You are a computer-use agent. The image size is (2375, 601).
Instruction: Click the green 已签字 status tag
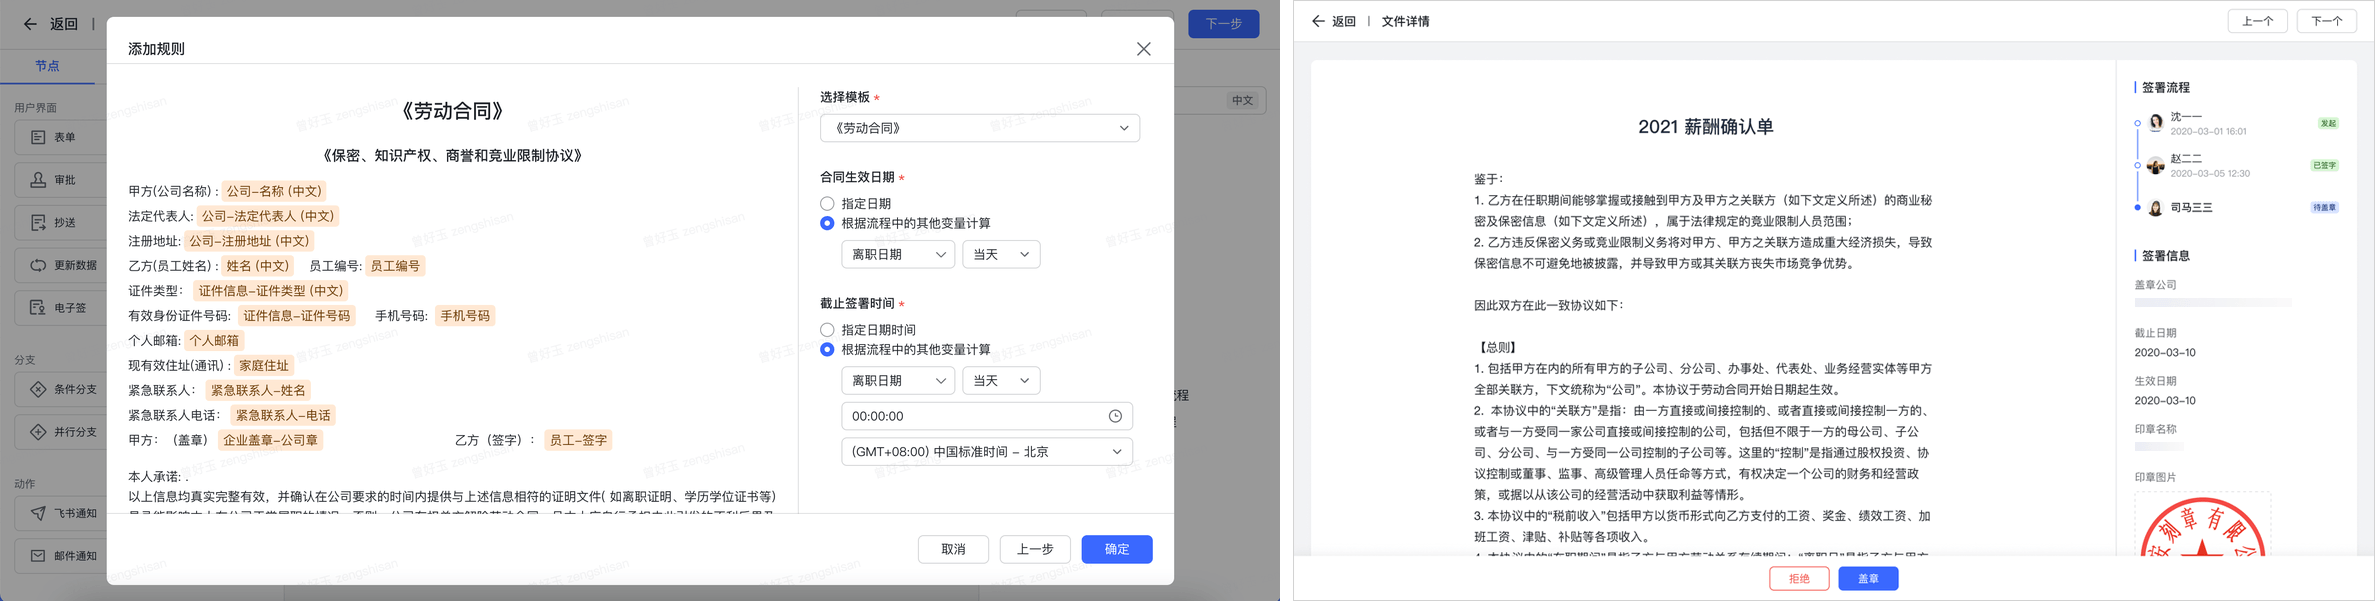point(2325,166)
